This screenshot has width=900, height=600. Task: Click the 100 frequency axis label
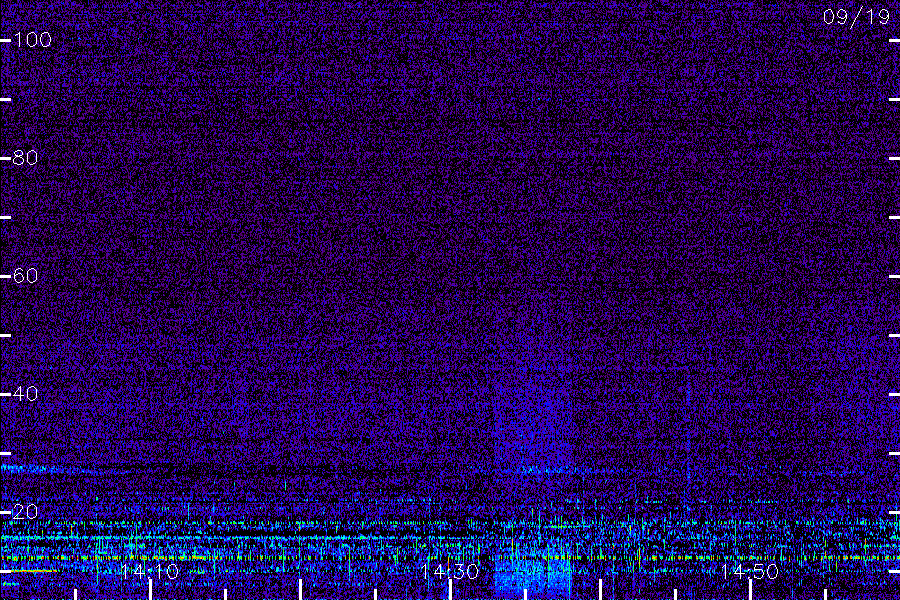(x=33, y=40)
